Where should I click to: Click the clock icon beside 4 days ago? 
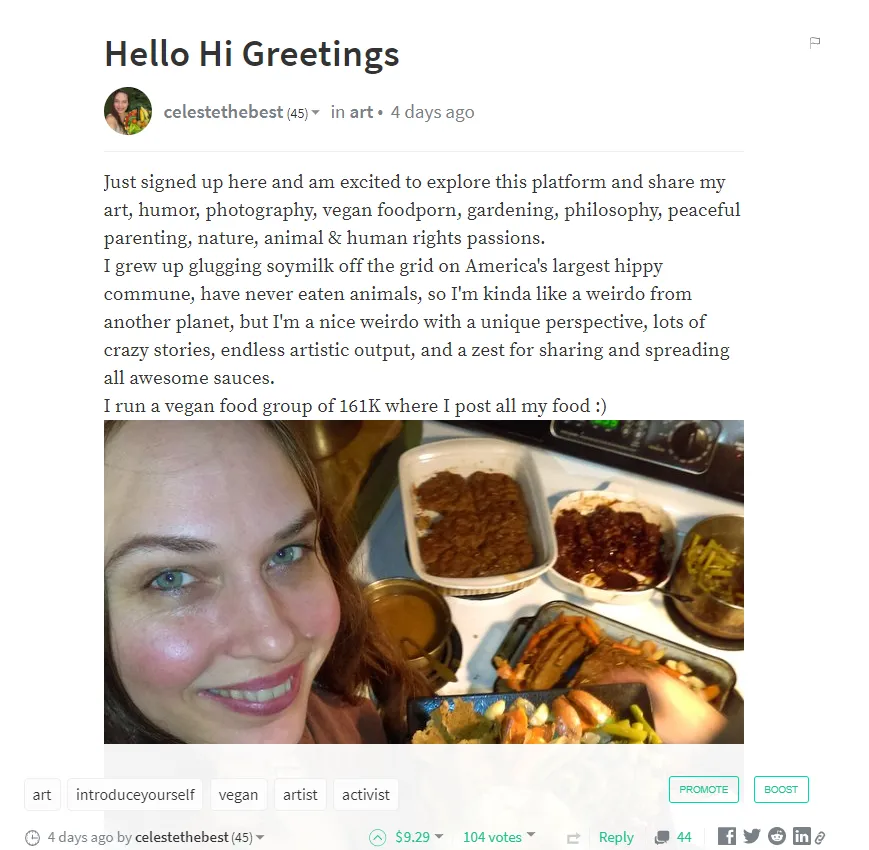tap(33, 837)
